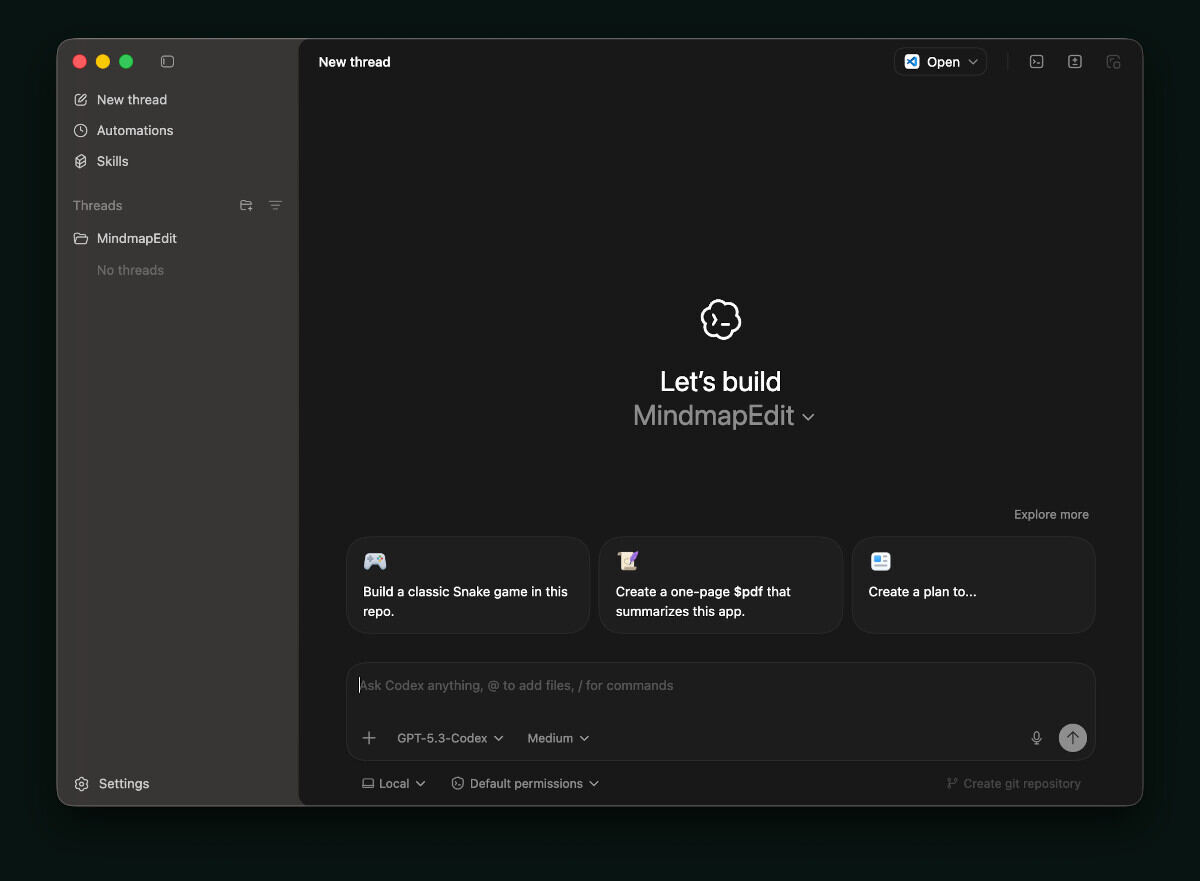Open the Default permissions dropdown
1200x881 pixels.
pos(525,784)
